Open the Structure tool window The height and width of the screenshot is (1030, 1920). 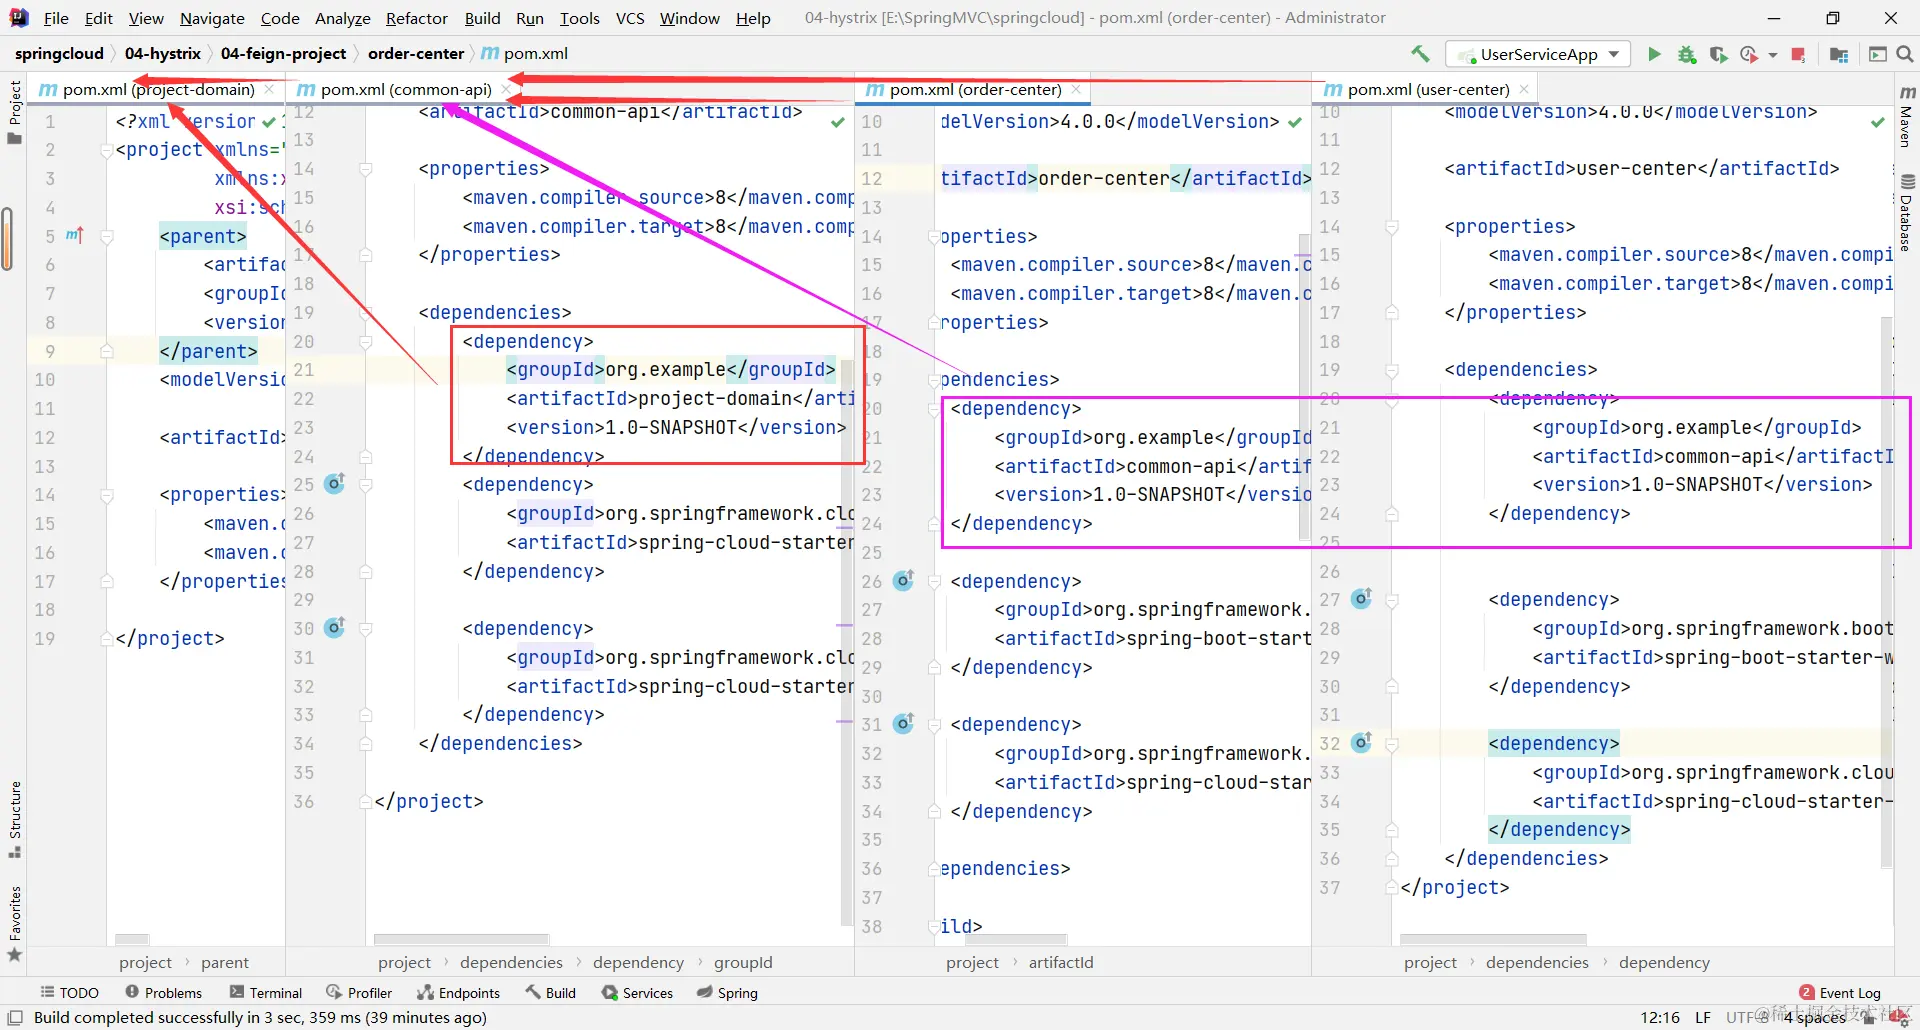point(14,819)
